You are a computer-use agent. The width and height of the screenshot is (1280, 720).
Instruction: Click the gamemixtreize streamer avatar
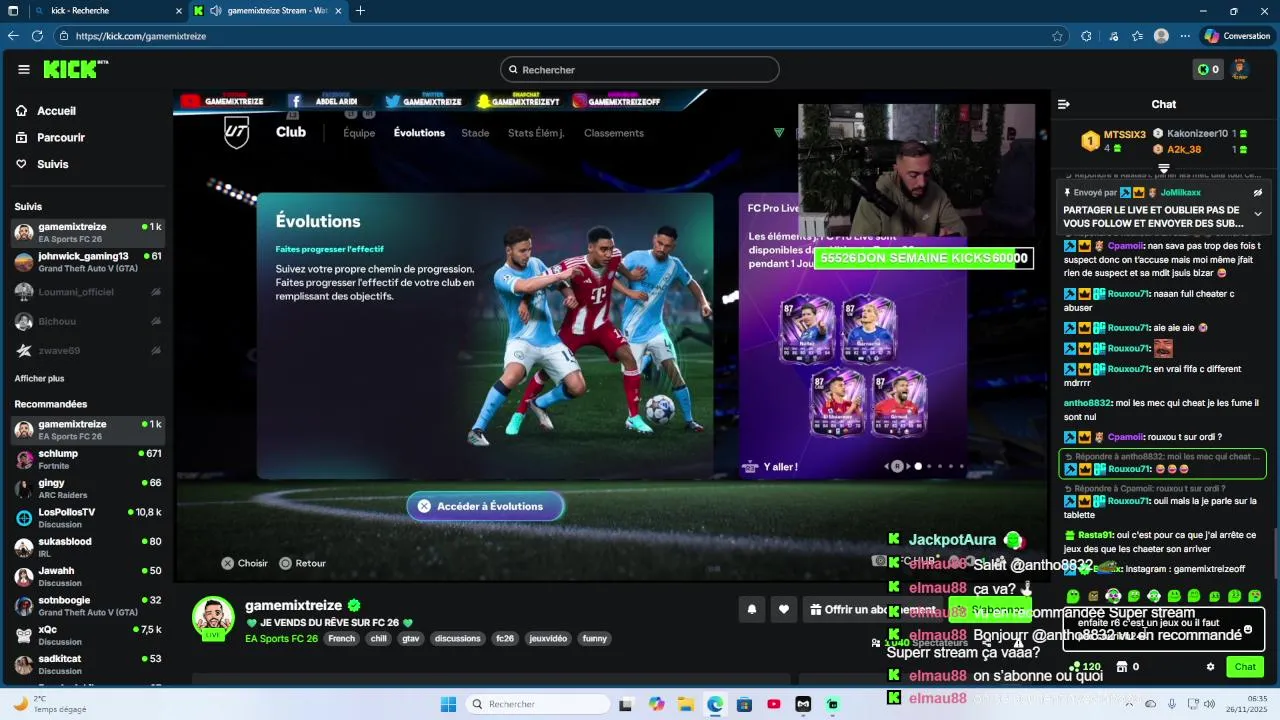(213, 618)
